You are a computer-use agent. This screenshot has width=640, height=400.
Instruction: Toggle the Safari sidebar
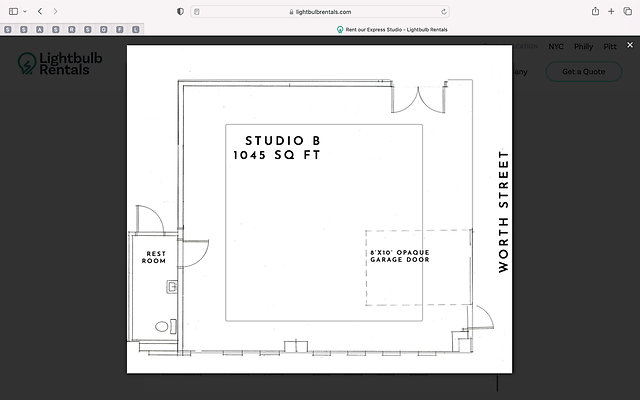(x=12, y=11)
